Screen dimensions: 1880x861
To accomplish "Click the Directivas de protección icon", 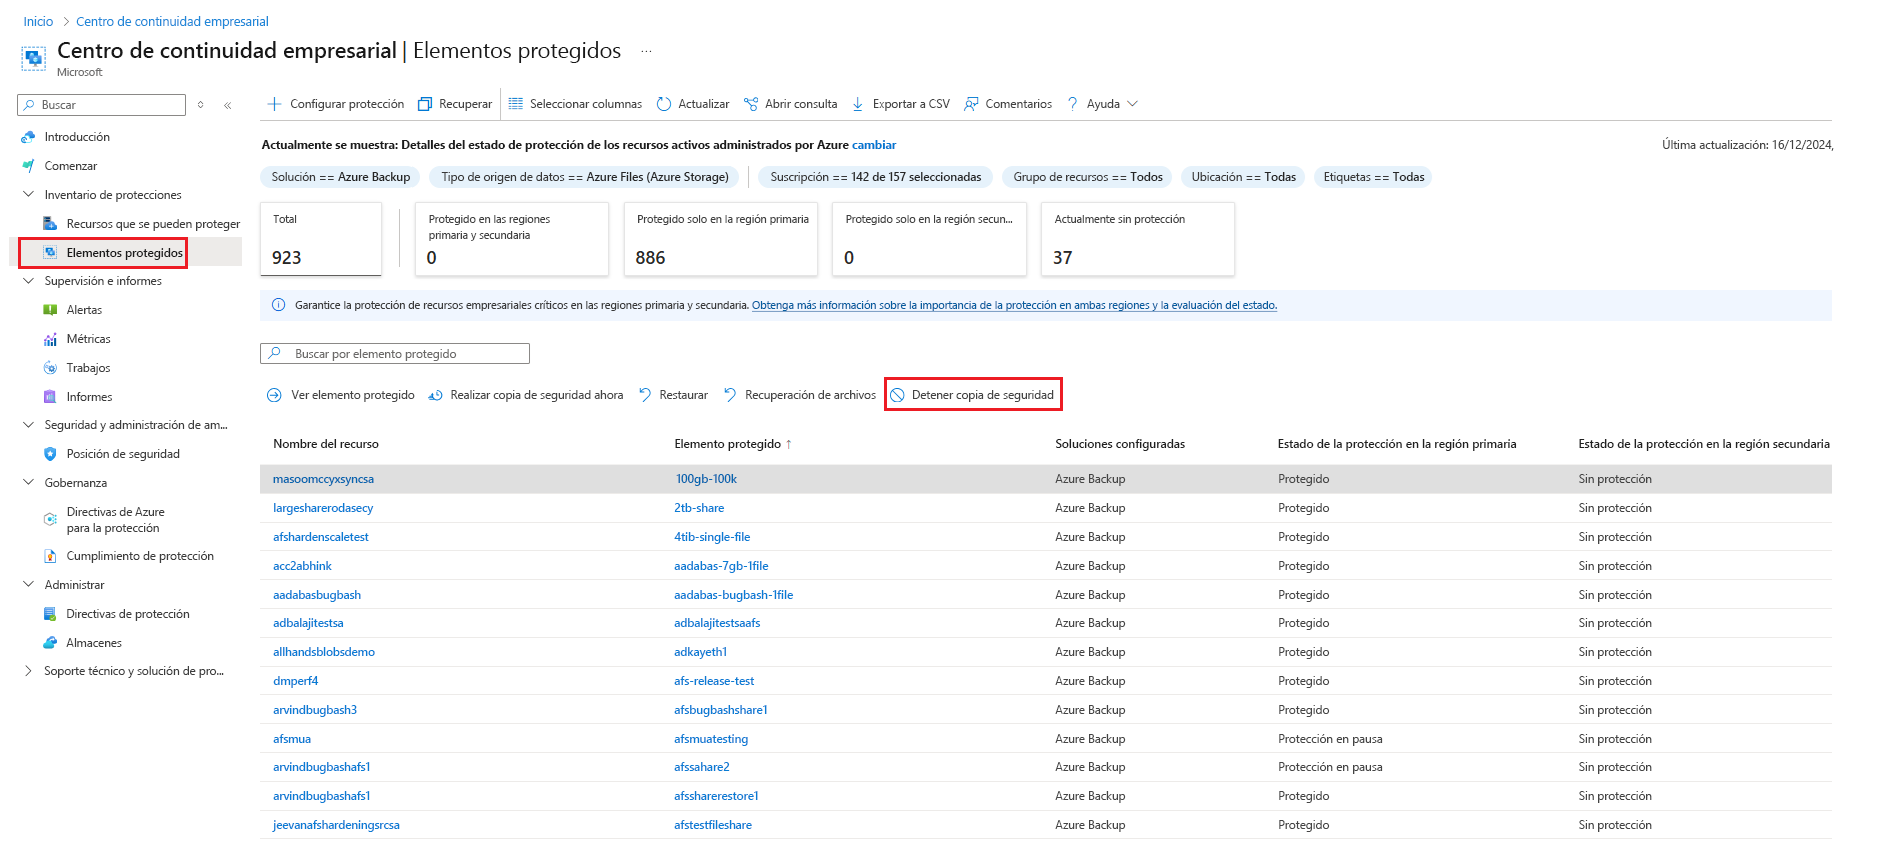I will click(50, 614).
